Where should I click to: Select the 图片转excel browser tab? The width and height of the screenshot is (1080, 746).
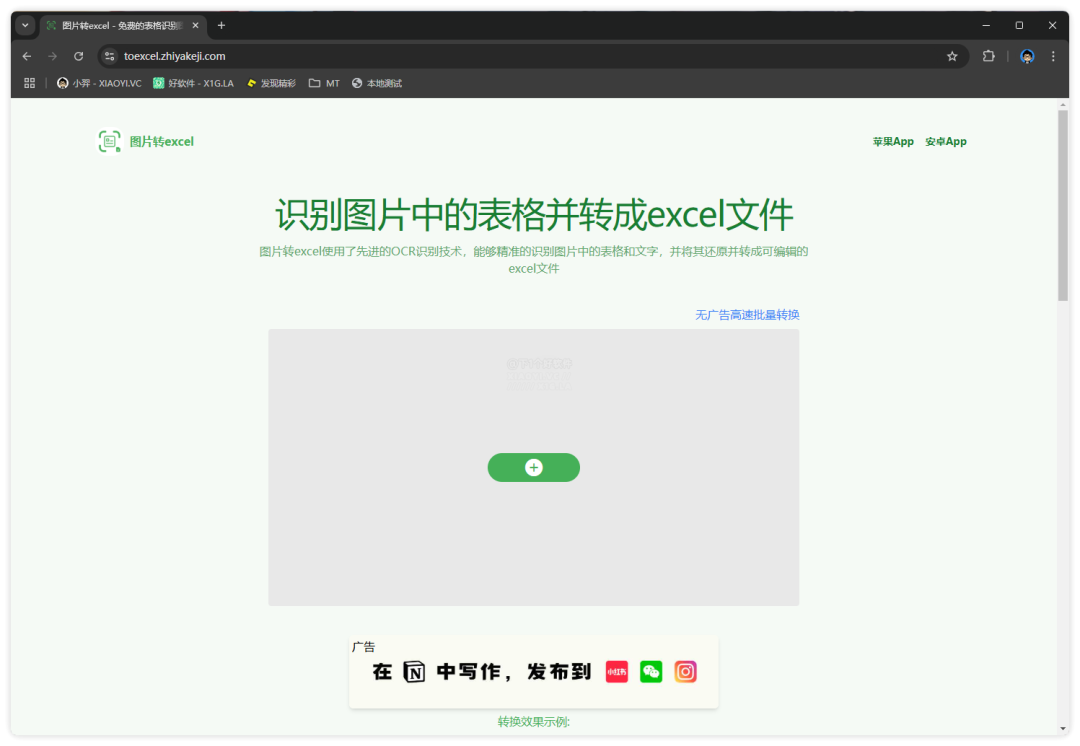pyautogui.click(x=122, y=25)
